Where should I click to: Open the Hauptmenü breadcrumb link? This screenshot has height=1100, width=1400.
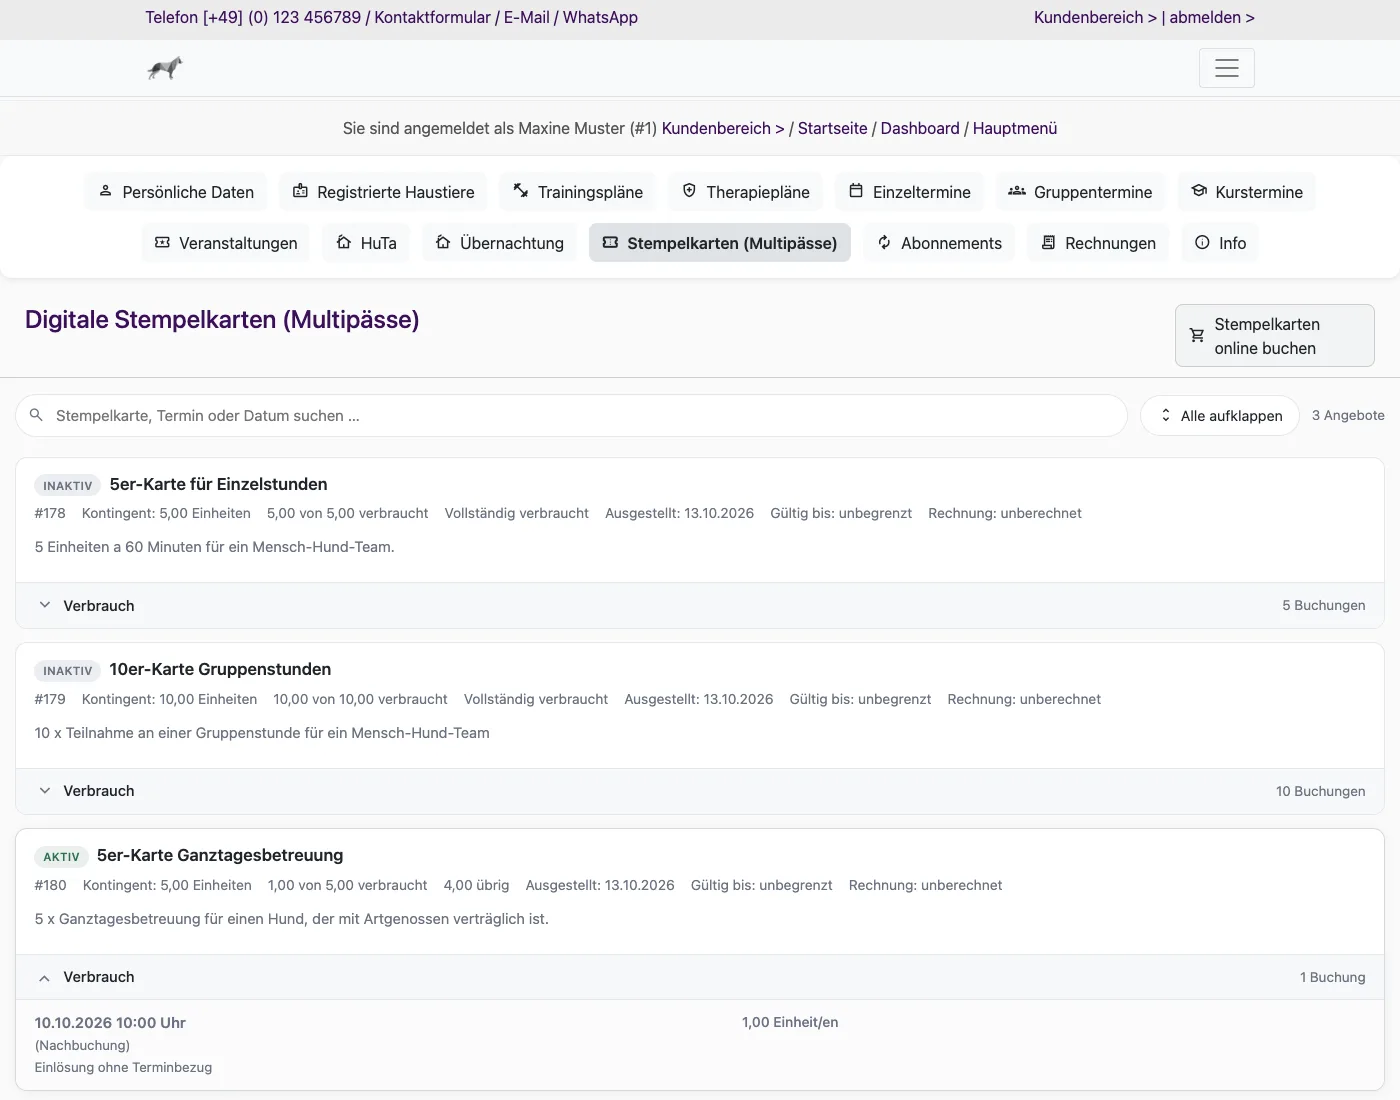click(1015, 128)
